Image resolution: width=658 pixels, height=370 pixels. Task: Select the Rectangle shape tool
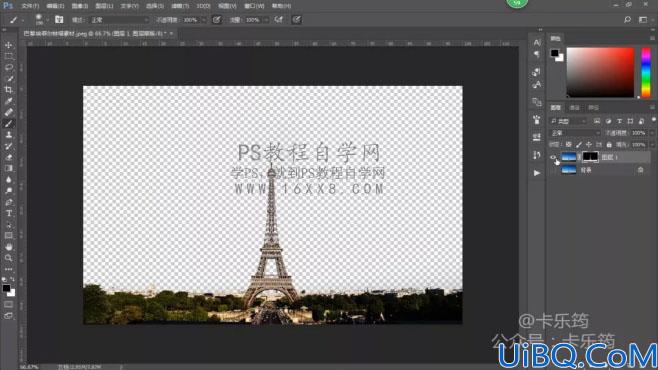click(x=8, y=236)
